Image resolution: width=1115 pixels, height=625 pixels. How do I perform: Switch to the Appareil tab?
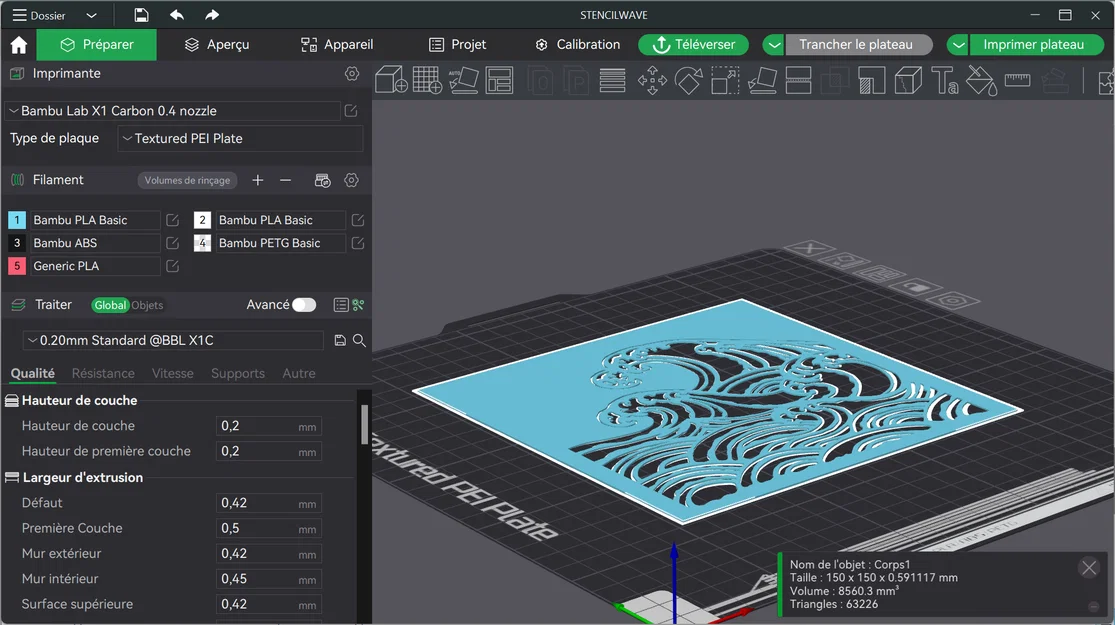click(337, 45)
